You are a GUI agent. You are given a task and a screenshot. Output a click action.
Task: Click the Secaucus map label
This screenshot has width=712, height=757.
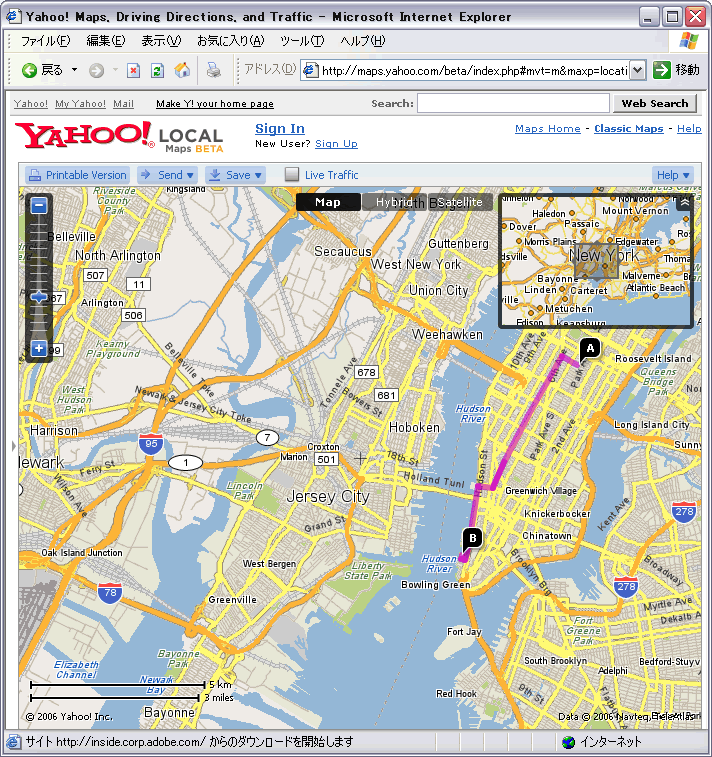[343, 251]
